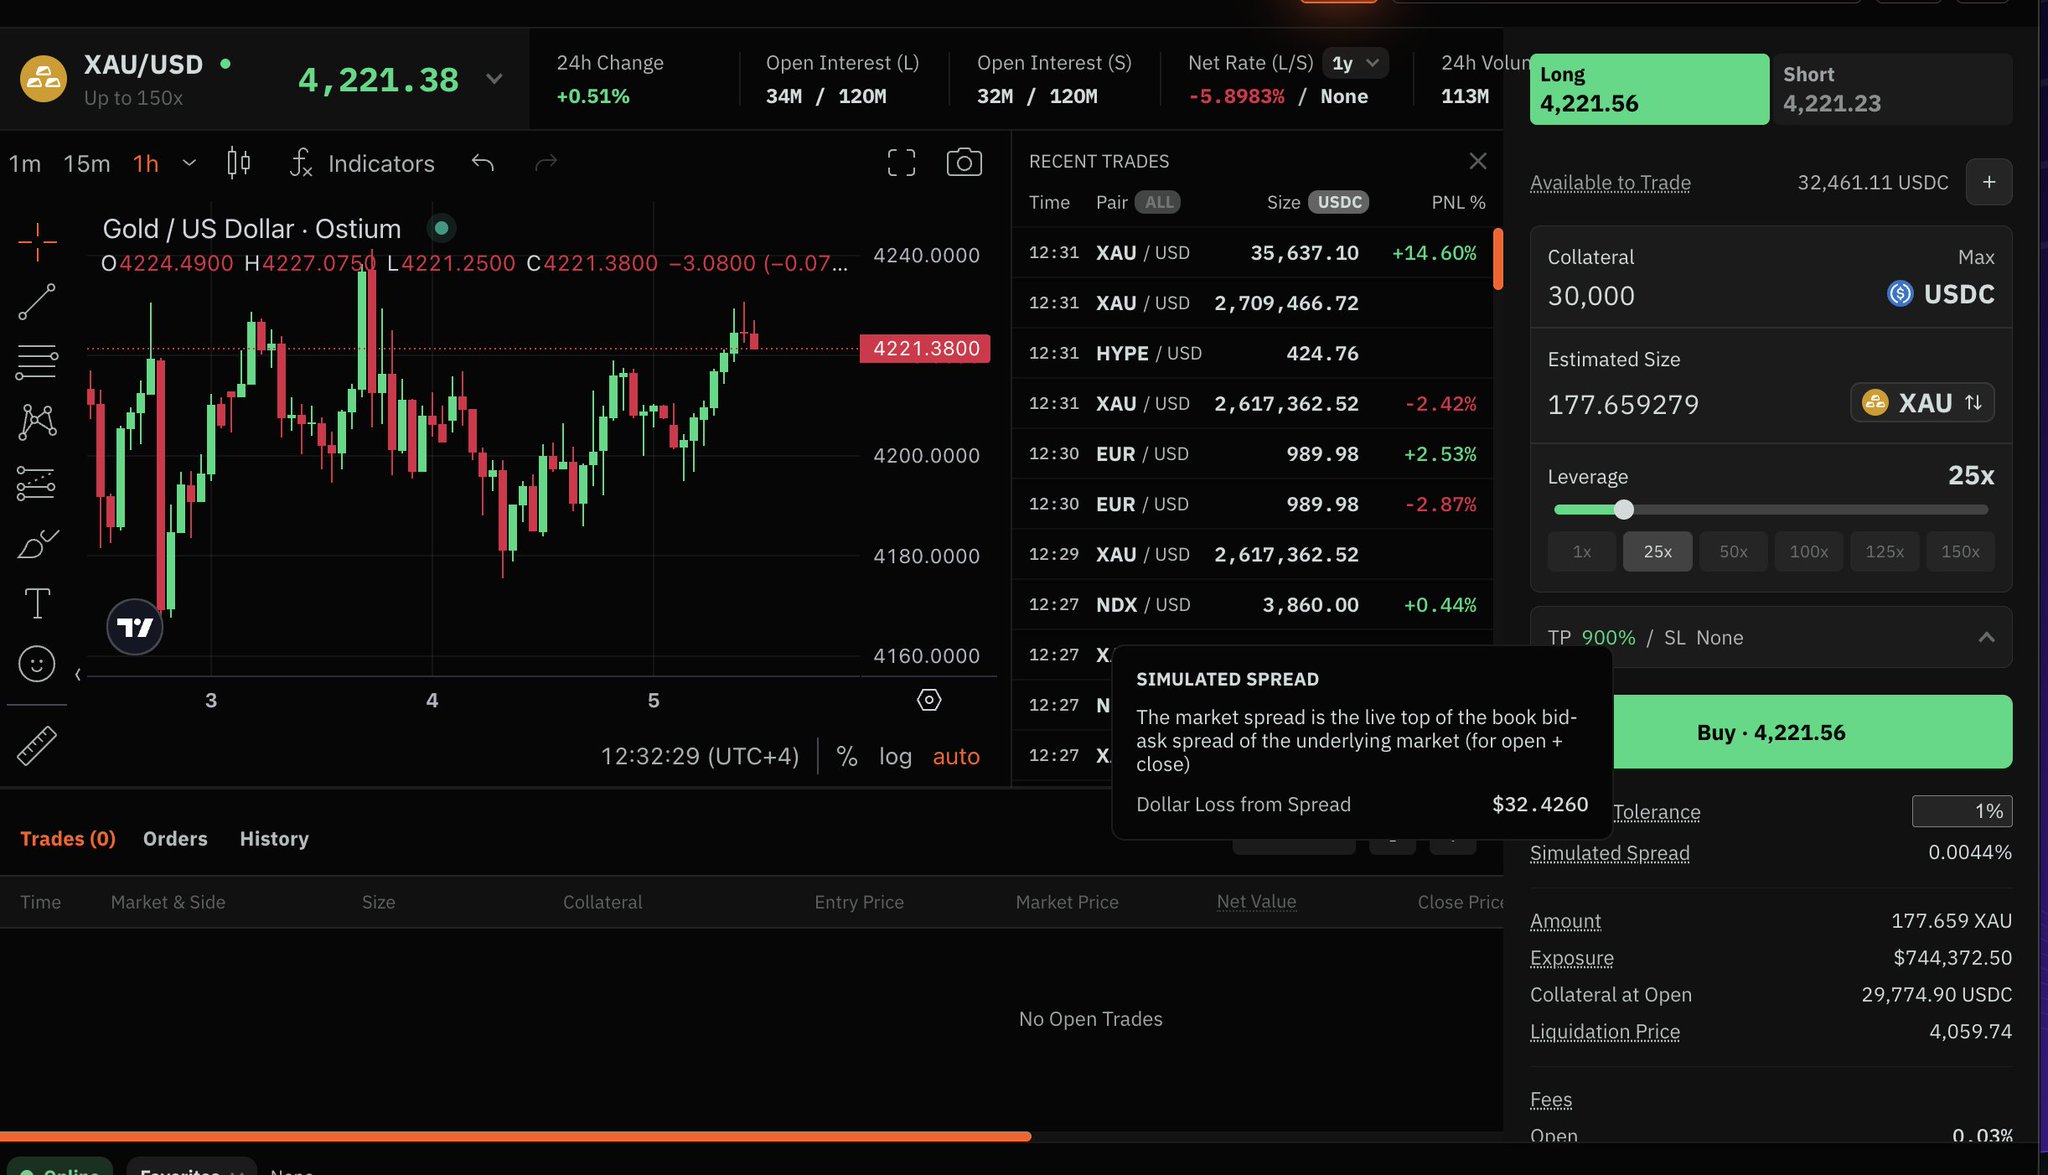
Task: Select the trend line drawing tool
Action: tap(37, 301)
